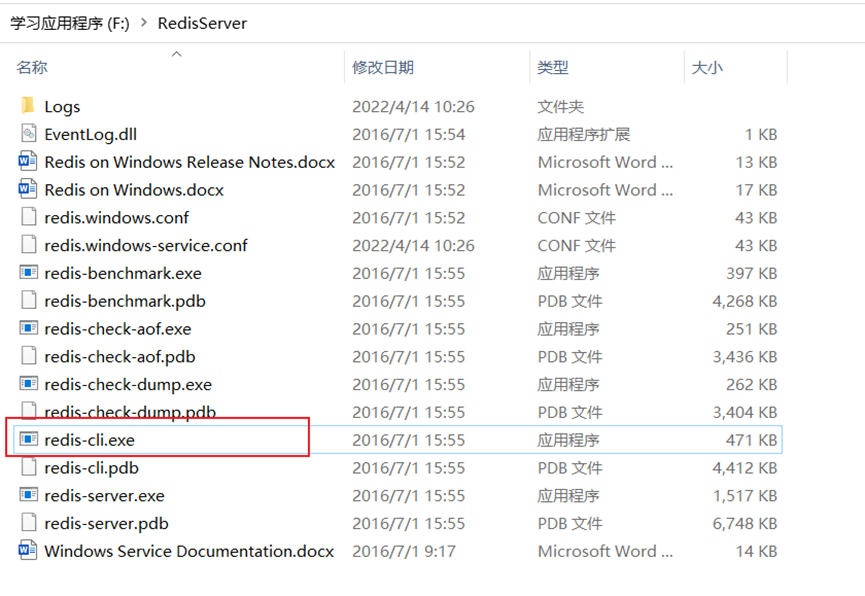The image size is (865, 596).
Task: Click the redis-benchmark.pdb file icon
Action: pyautogui.click(x=28, y=300)
